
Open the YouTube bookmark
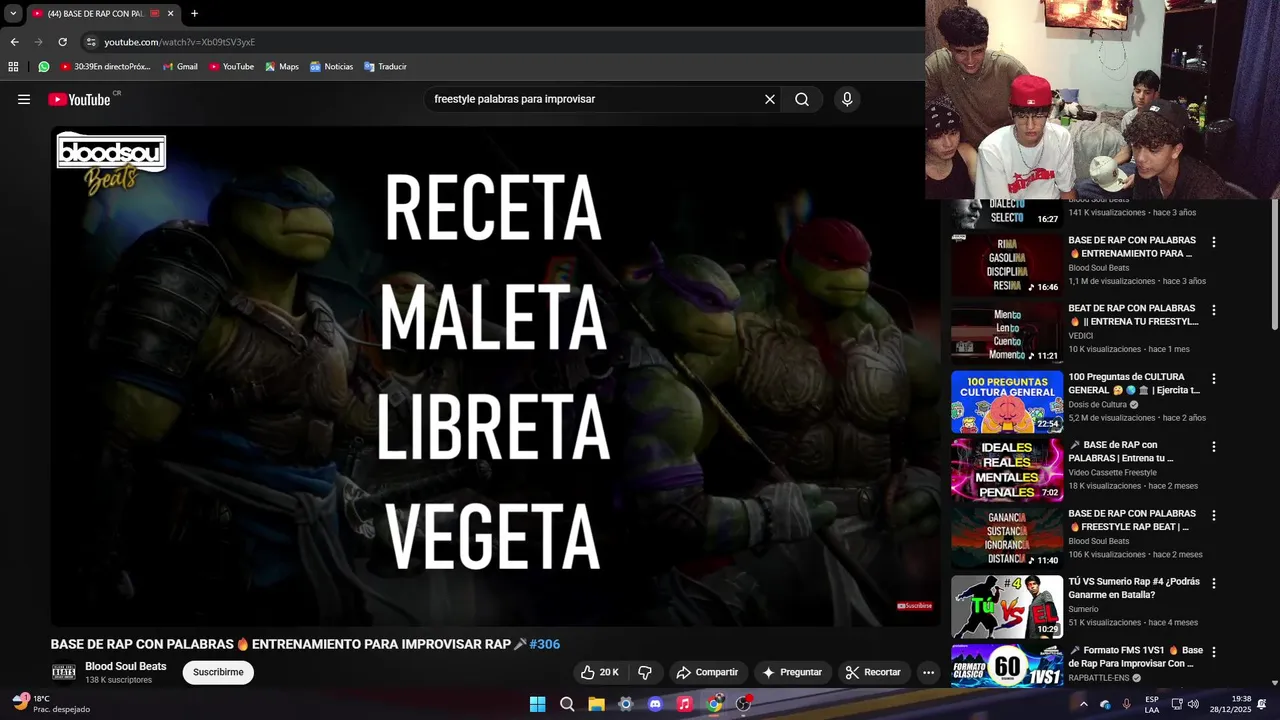pyautogui.click(x=231, y=67)
